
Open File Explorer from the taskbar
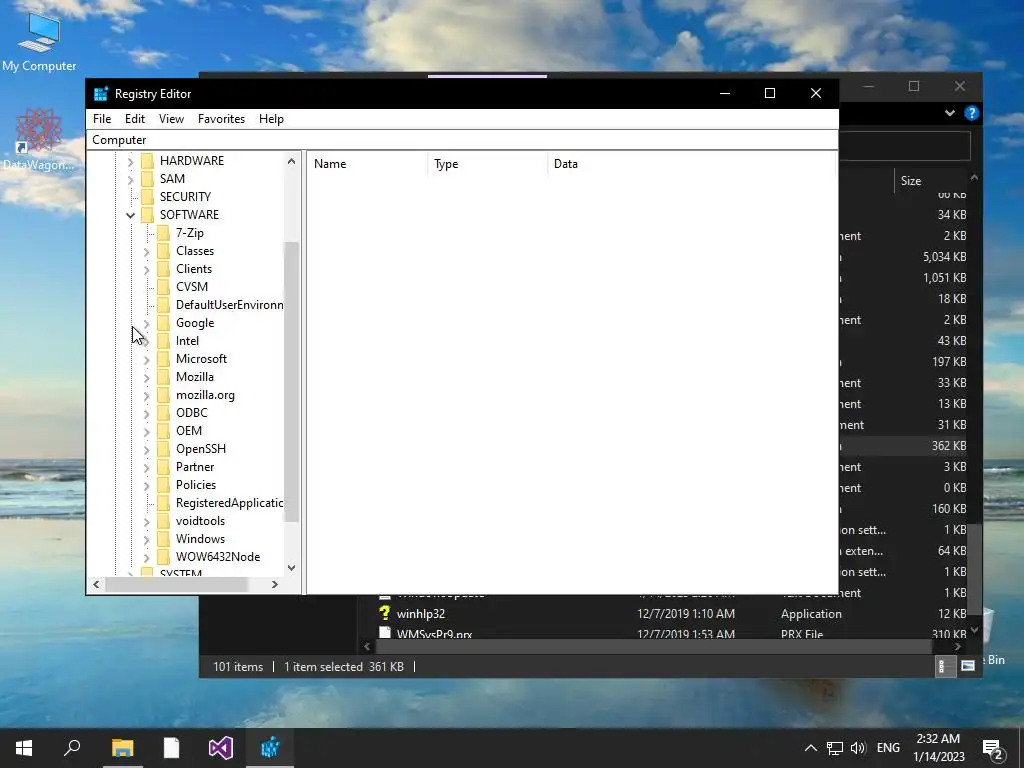122,748
